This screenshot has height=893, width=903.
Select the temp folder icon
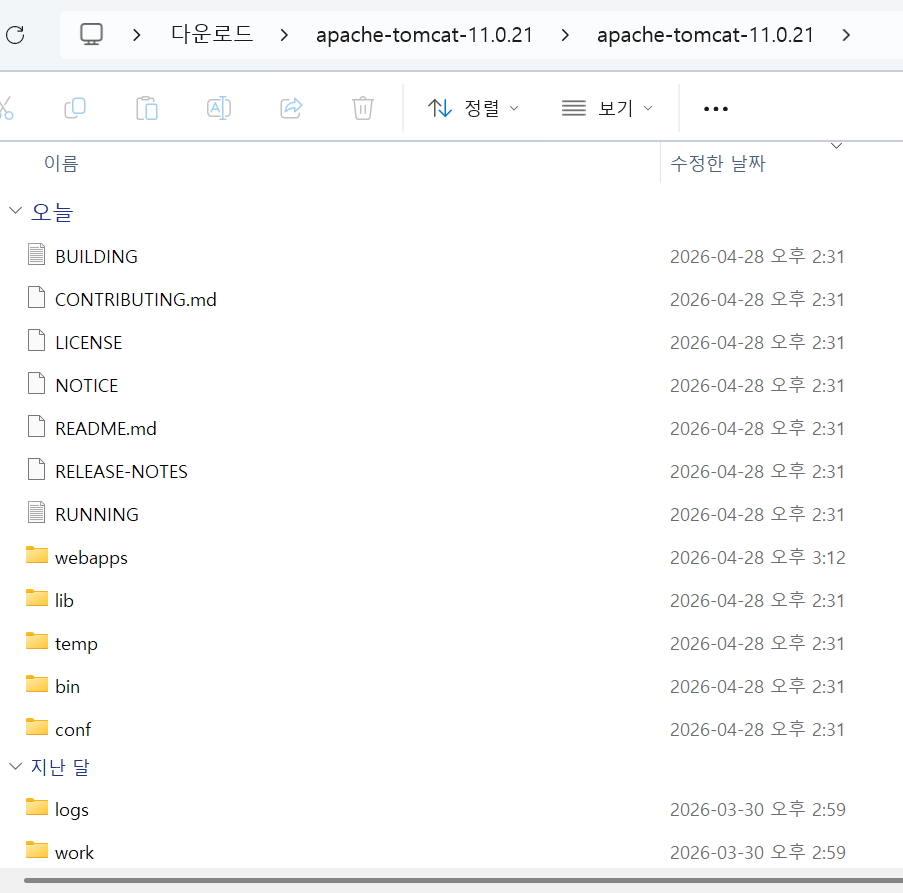point(37,641)
